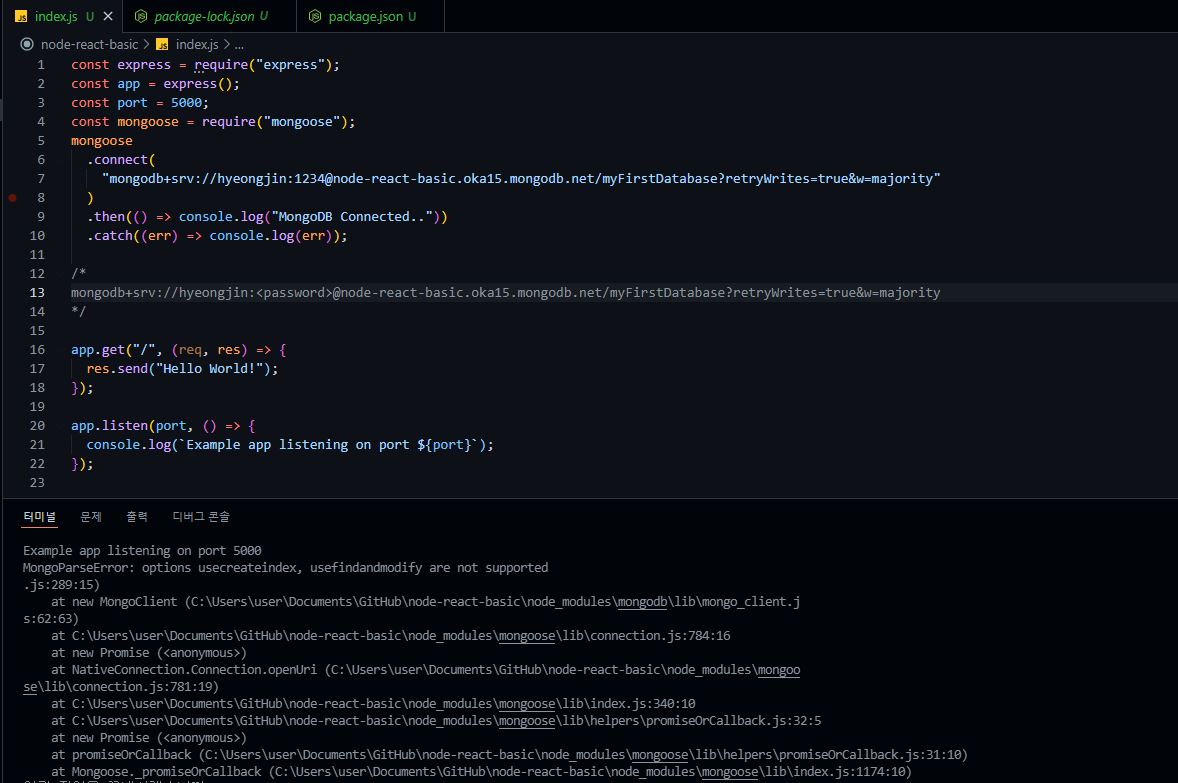This screenshot has height=783, width=1178.
Task: Click the package.json file icon
Action: pos(315,16)
